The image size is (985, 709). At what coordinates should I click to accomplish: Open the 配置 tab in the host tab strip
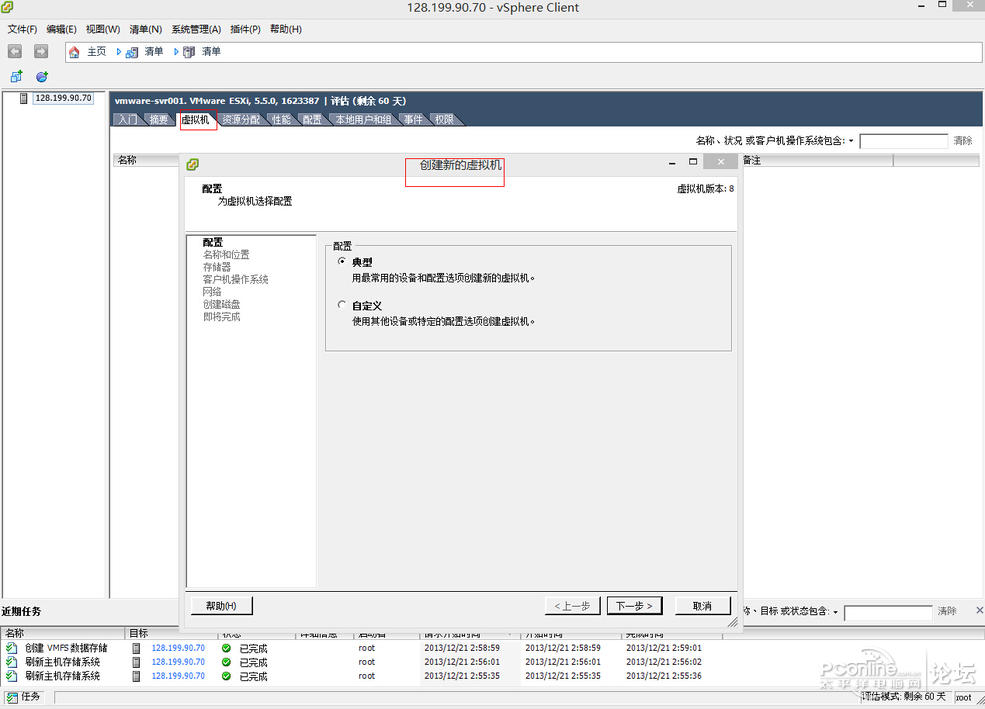coord(312,119)
